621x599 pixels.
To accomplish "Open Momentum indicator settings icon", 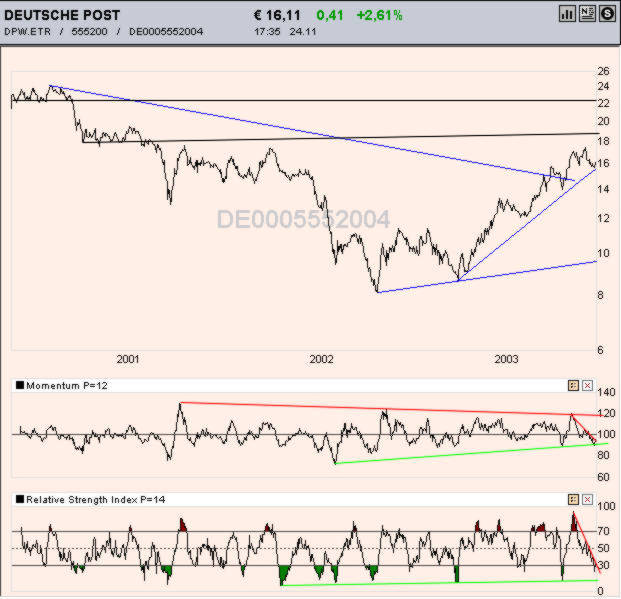I will pyautogui.click(x=573, y=385).
